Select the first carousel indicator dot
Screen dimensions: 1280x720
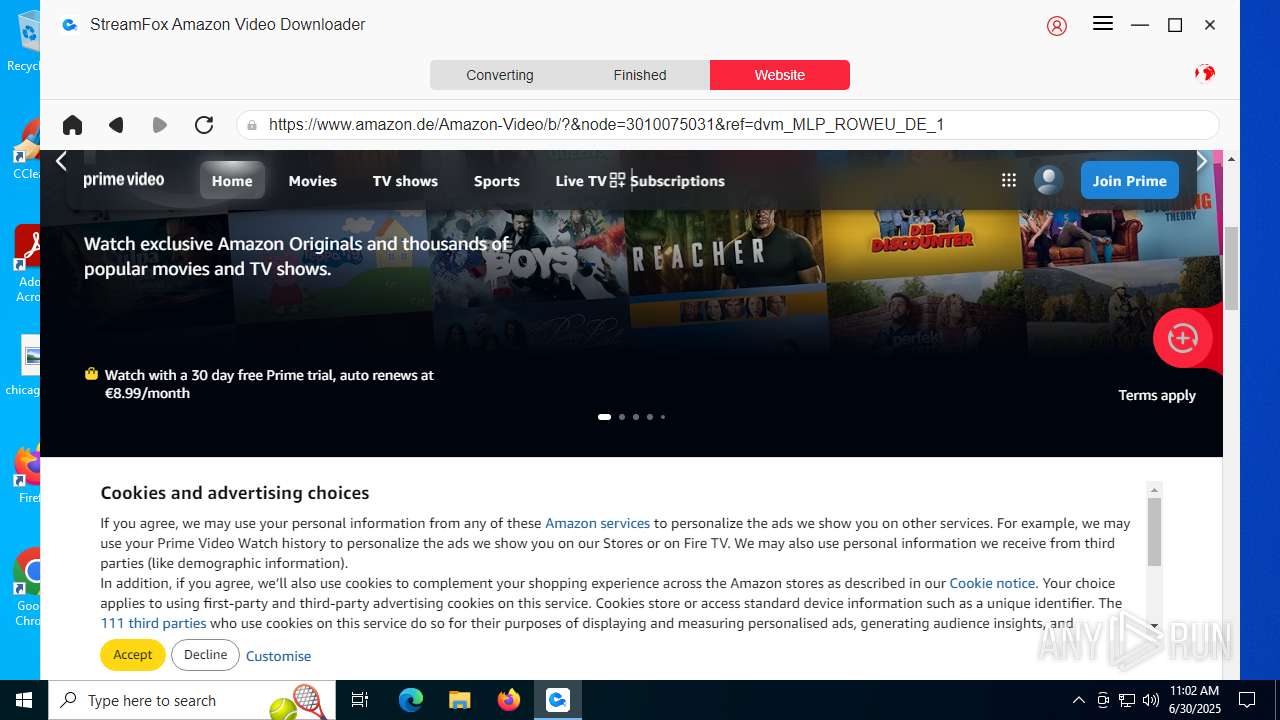click(x=604, y=417)
